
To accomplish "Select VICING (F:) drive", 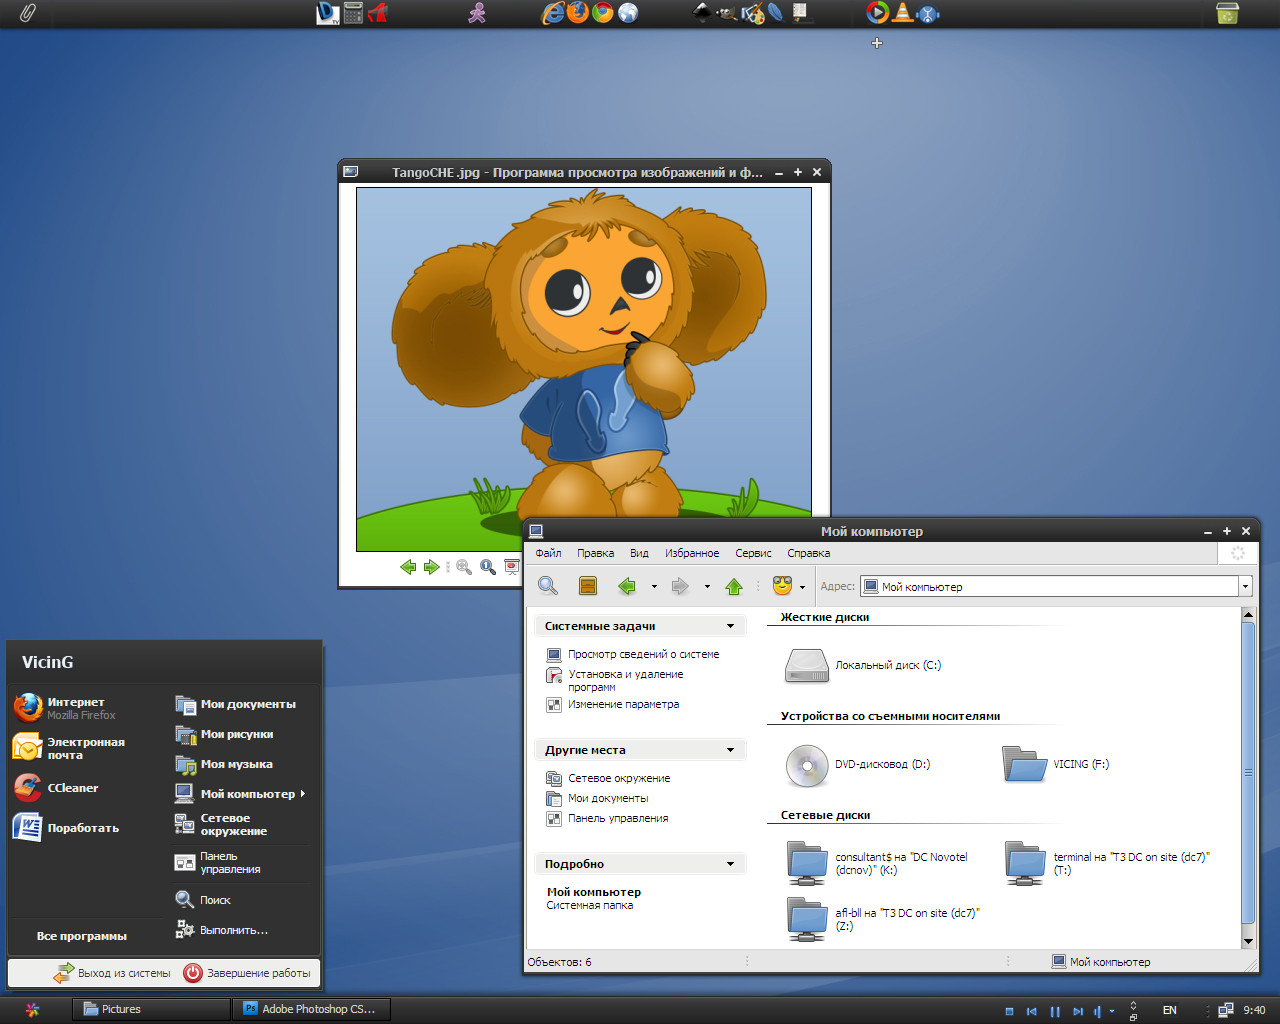I will coord(1056,764).
